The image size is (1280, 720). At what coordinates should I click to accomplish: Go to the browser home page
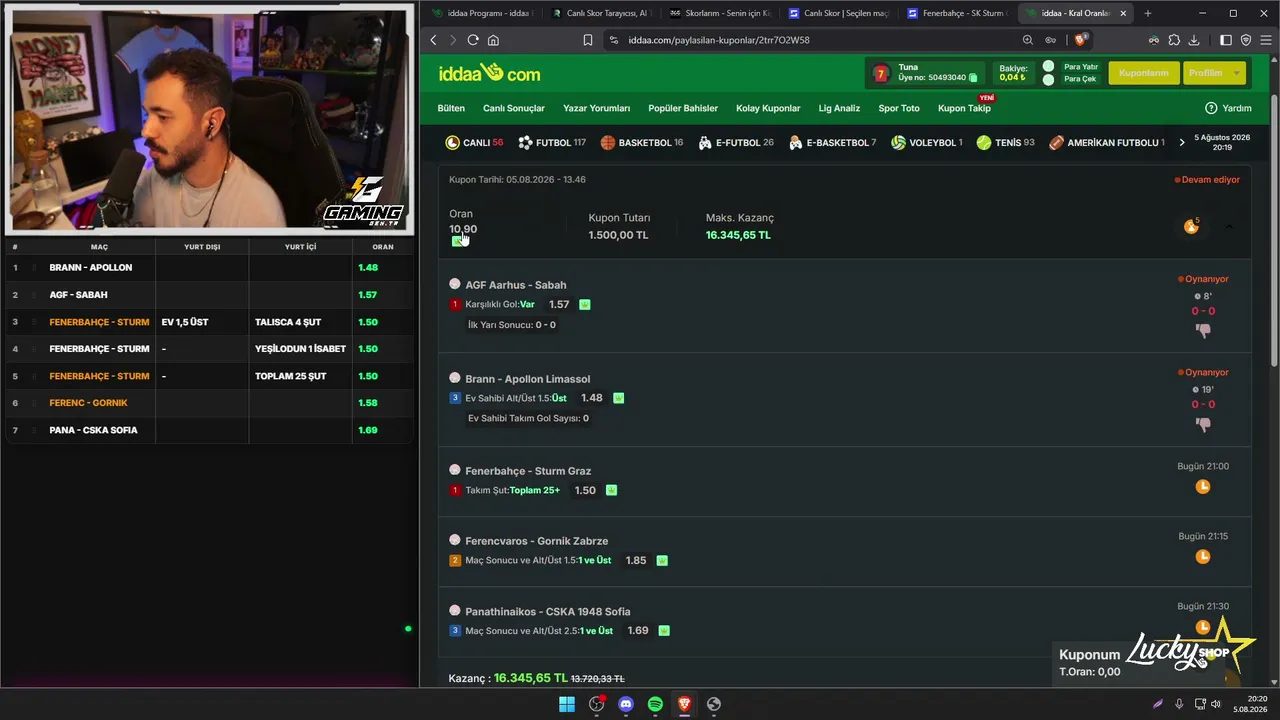click(493, 40)
